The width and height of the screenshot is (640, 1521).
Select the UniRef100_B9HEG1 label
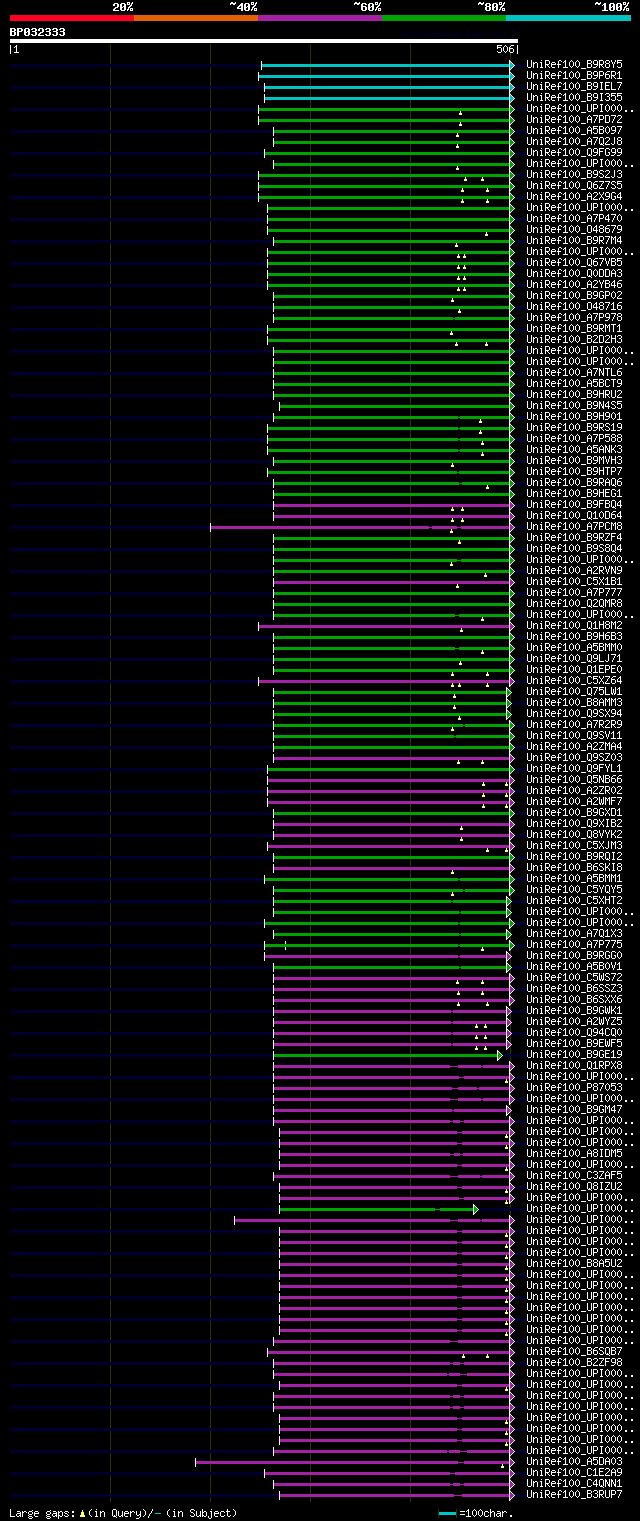tap(574, 493)
